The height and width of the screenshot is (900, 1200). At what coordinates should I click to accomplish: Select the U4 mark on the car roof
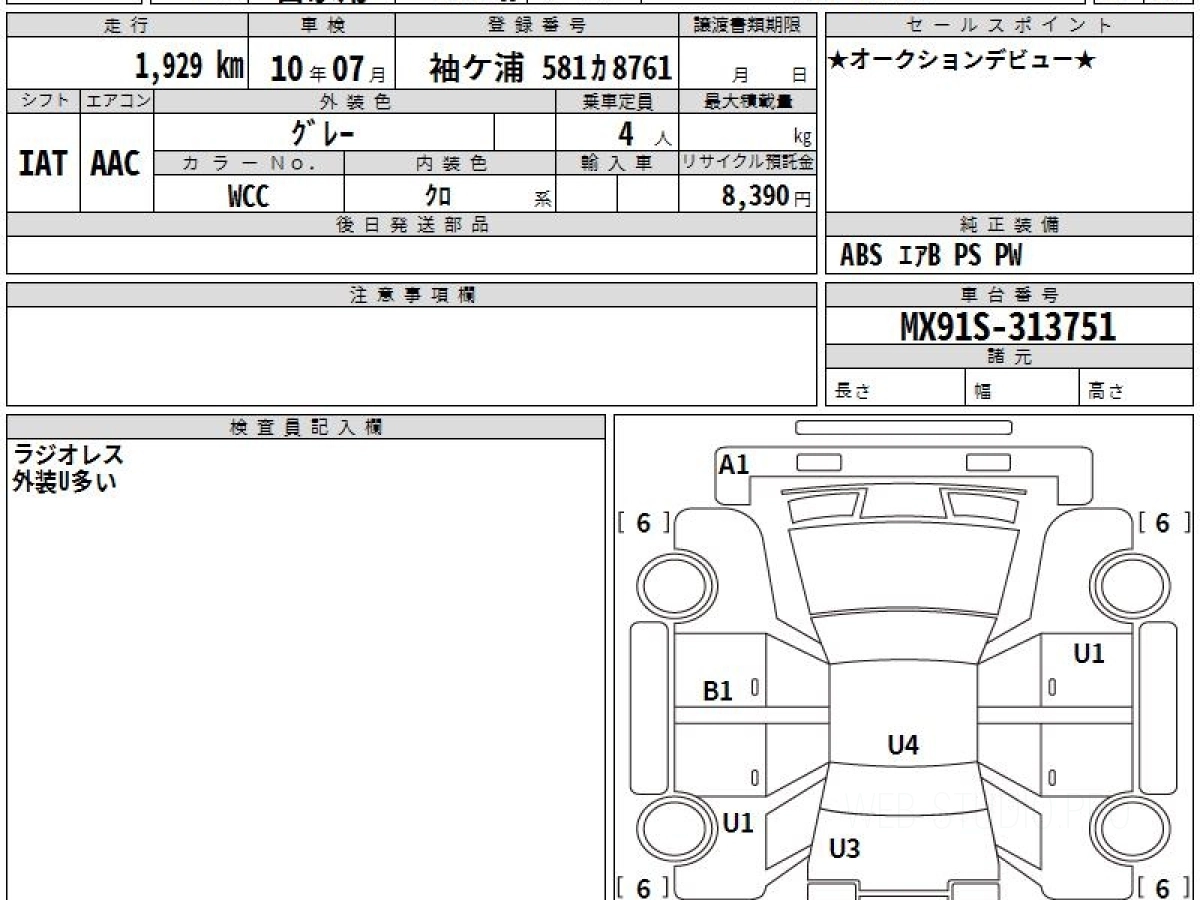(903, 744)
